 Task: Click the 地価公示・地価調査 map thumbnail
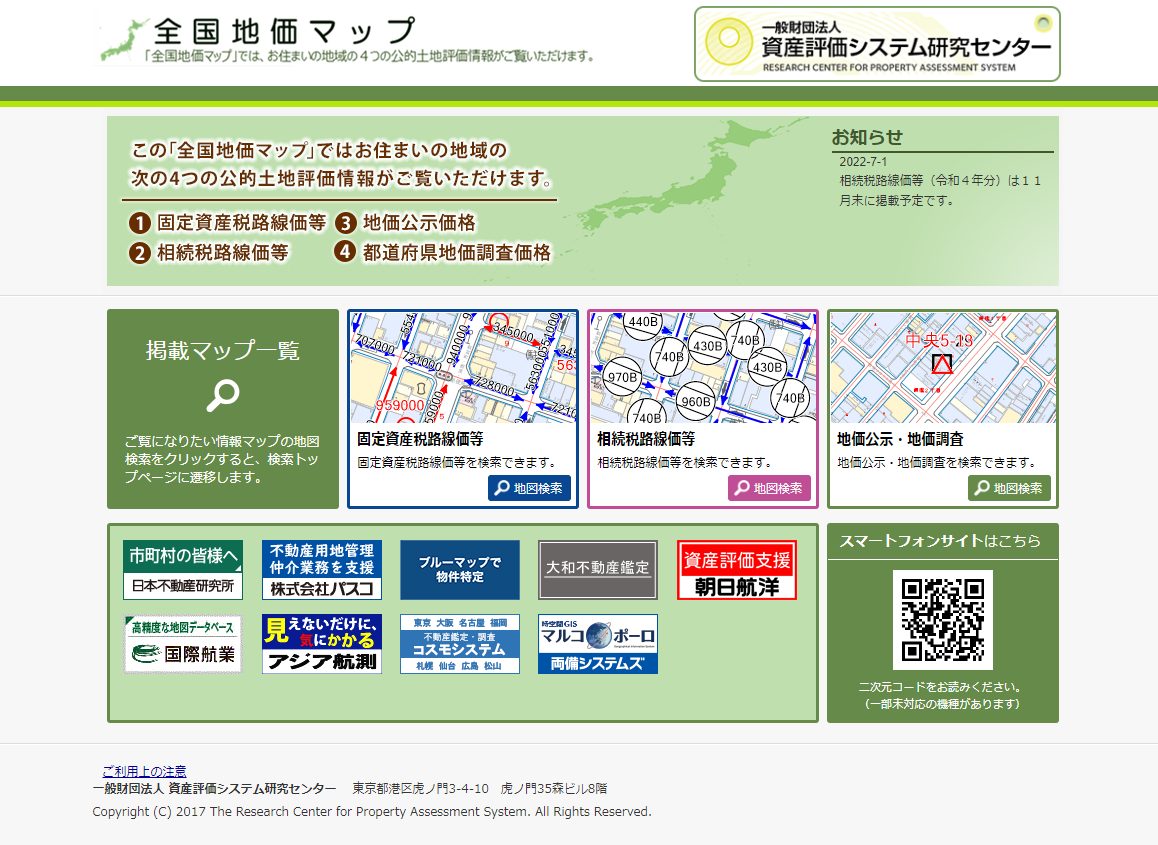943,368
